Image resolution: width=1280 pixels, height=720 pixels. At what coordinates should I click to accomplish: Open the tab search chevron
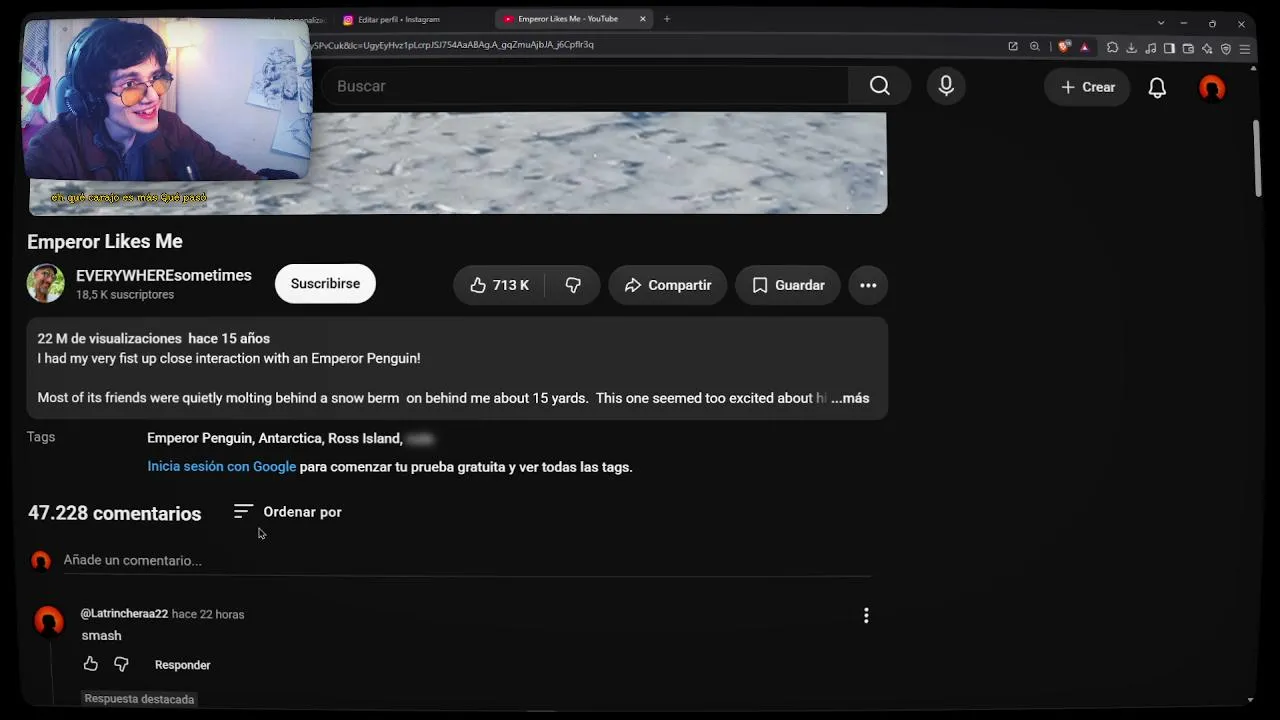pos(1161,23)
